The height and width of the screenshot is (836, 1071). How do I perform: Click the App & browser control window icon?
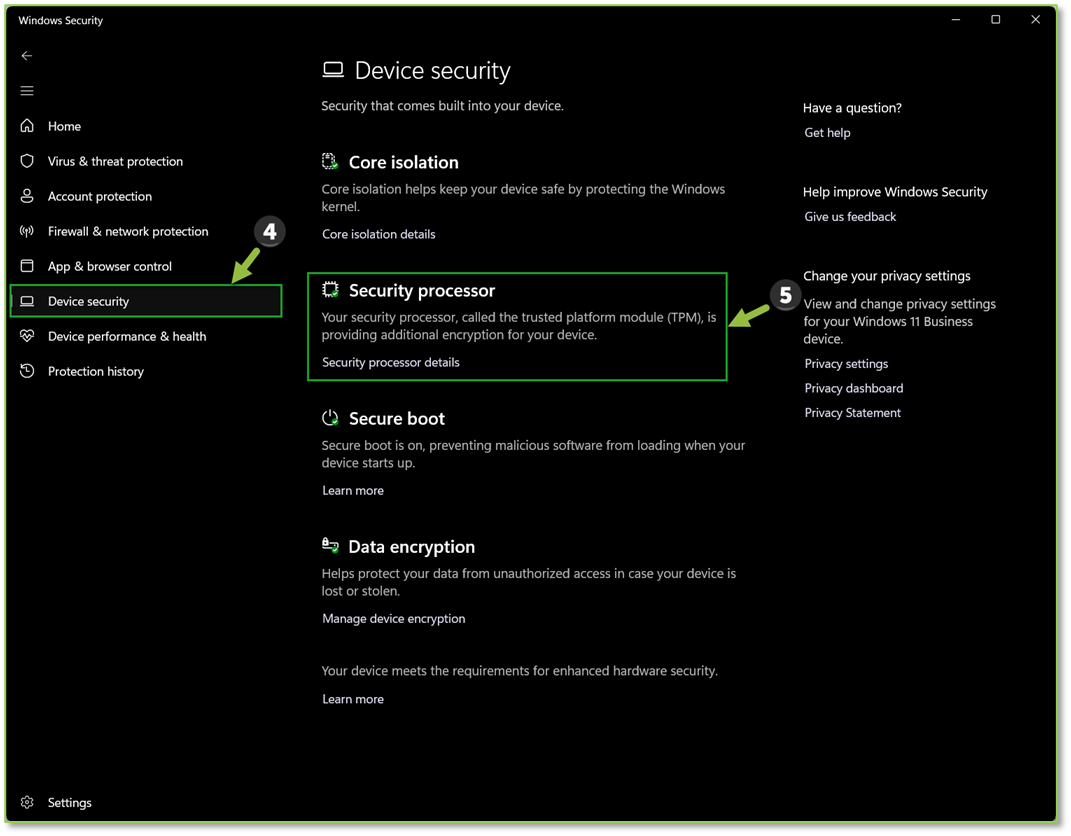(27, 266)
